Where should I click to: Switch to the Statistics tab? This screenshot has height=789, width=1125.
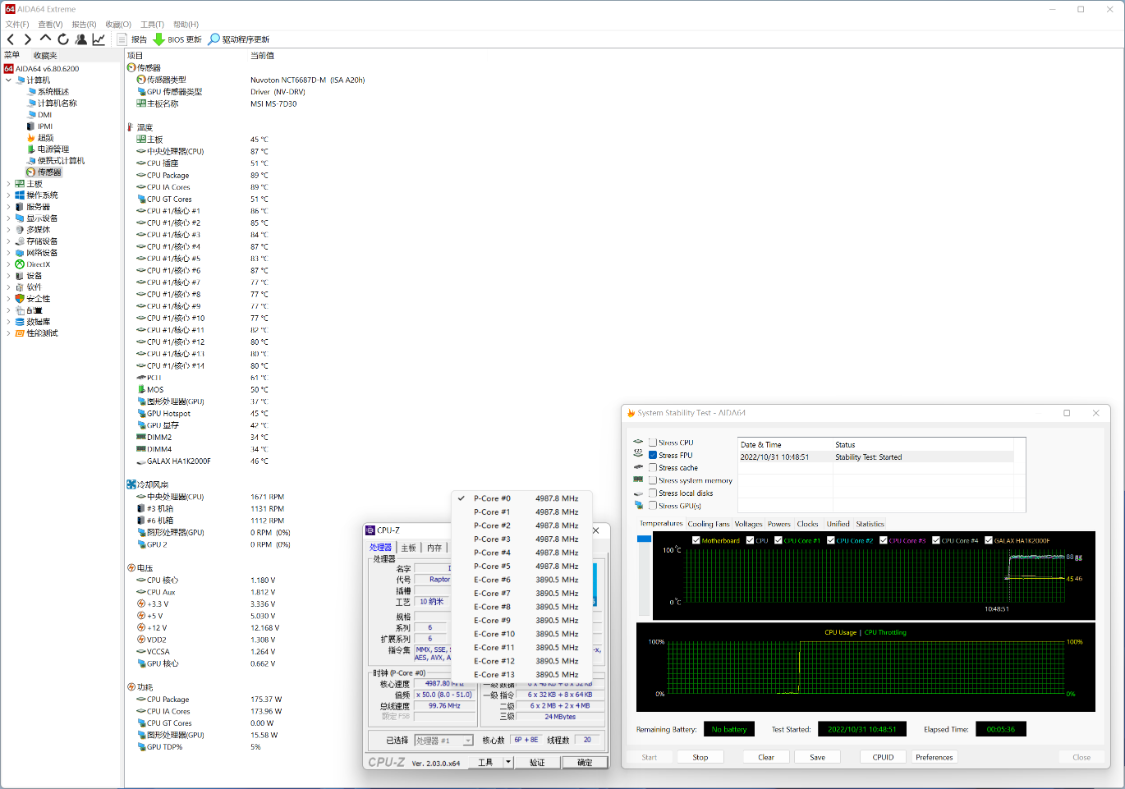pyautogui.click(x=870, y=524)
